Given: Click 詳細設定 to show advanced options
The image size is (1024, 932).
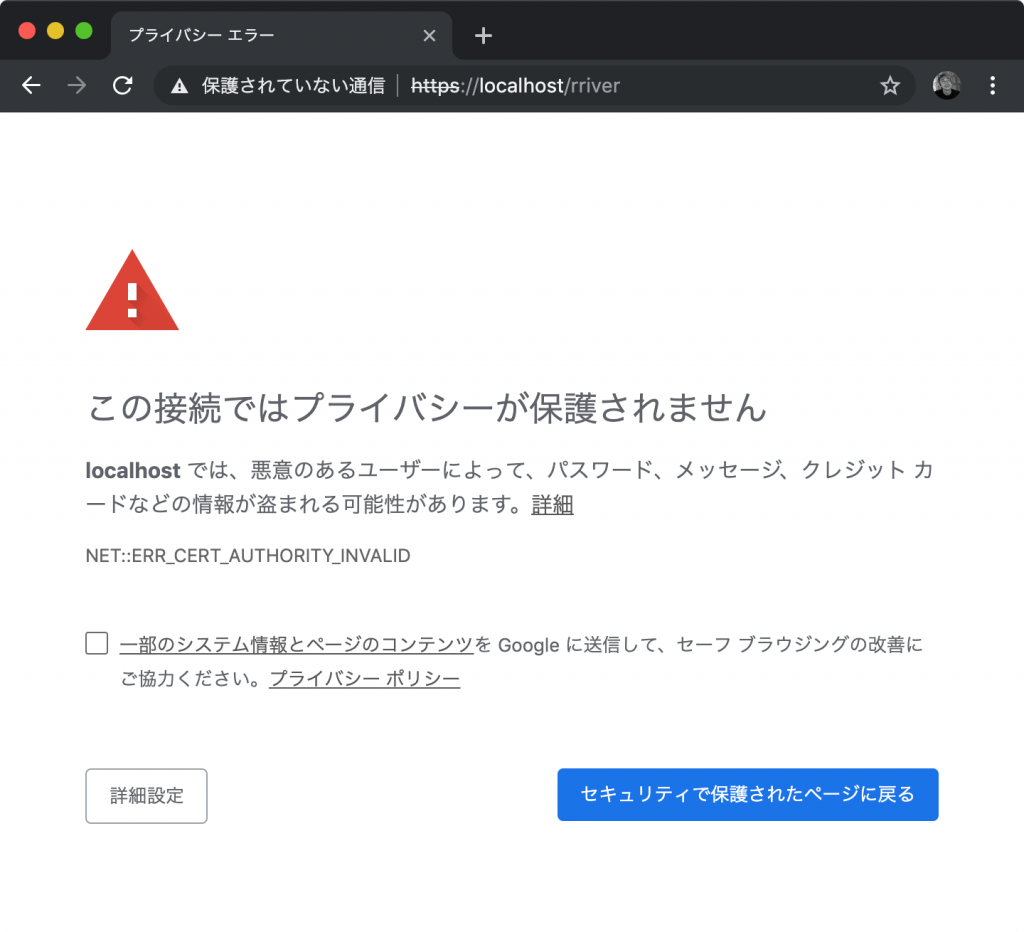Looking at the screenshot, I should pyautogui.click(x=146, y=795).
